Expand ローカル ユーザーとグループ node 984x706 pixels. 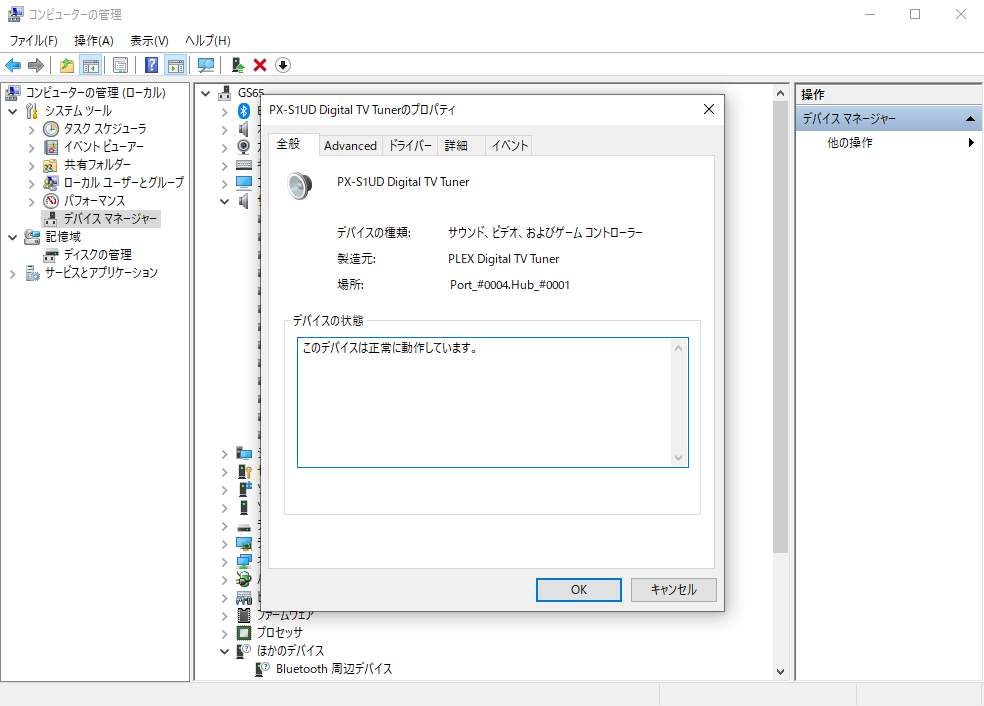[31, 184]
